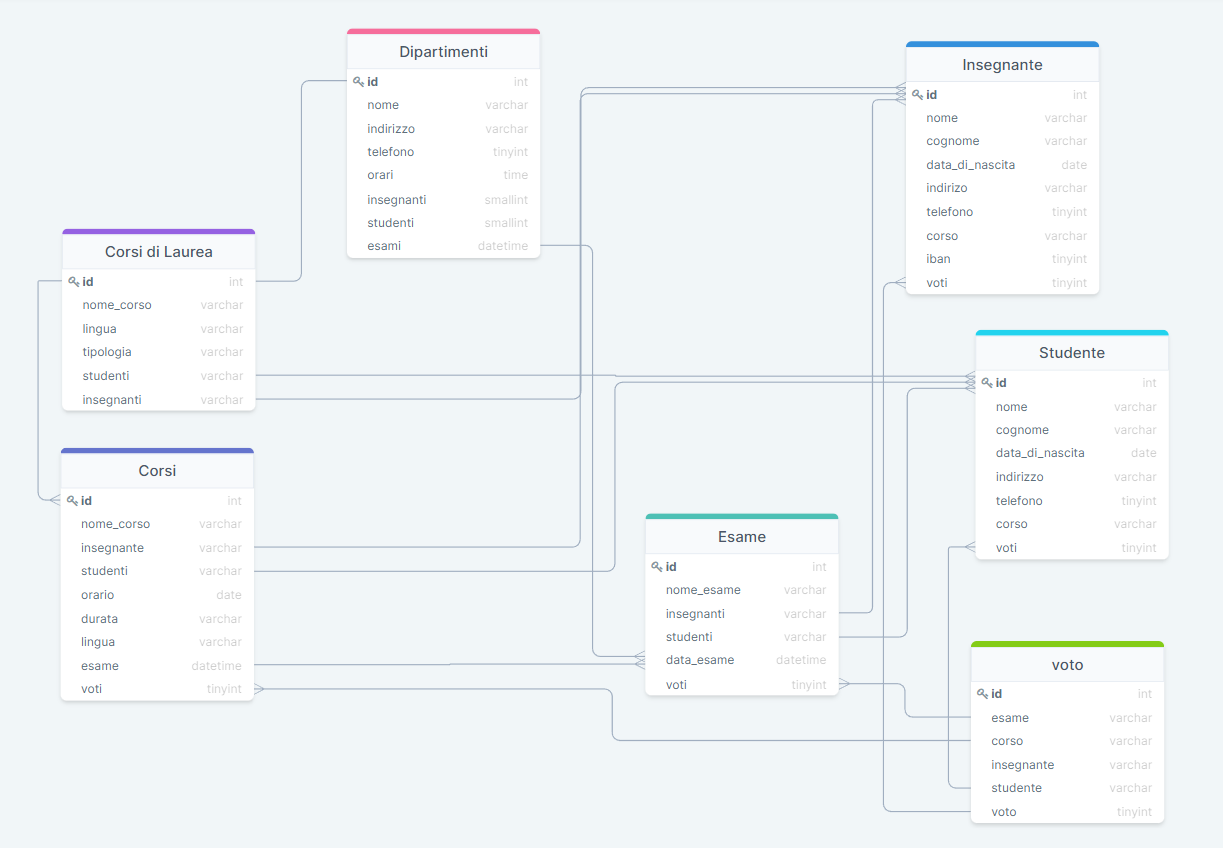Click the orario field in Corsi table
The width and height of the screenshot is (1223, 848).
(x=98, y=594)
